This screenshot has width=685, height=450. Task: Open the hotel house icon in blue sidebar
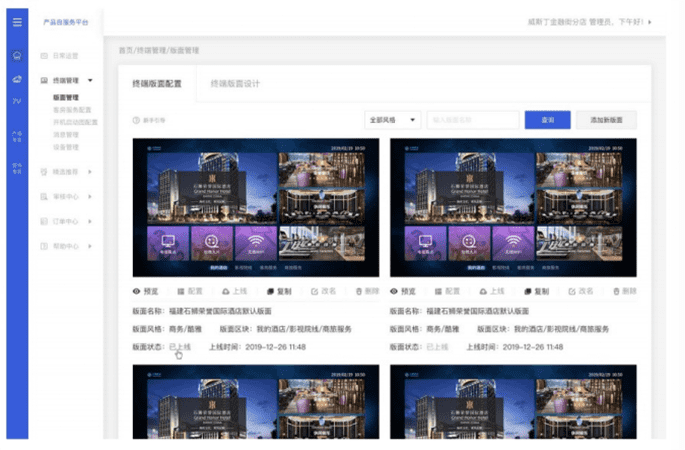pos(17,55)
